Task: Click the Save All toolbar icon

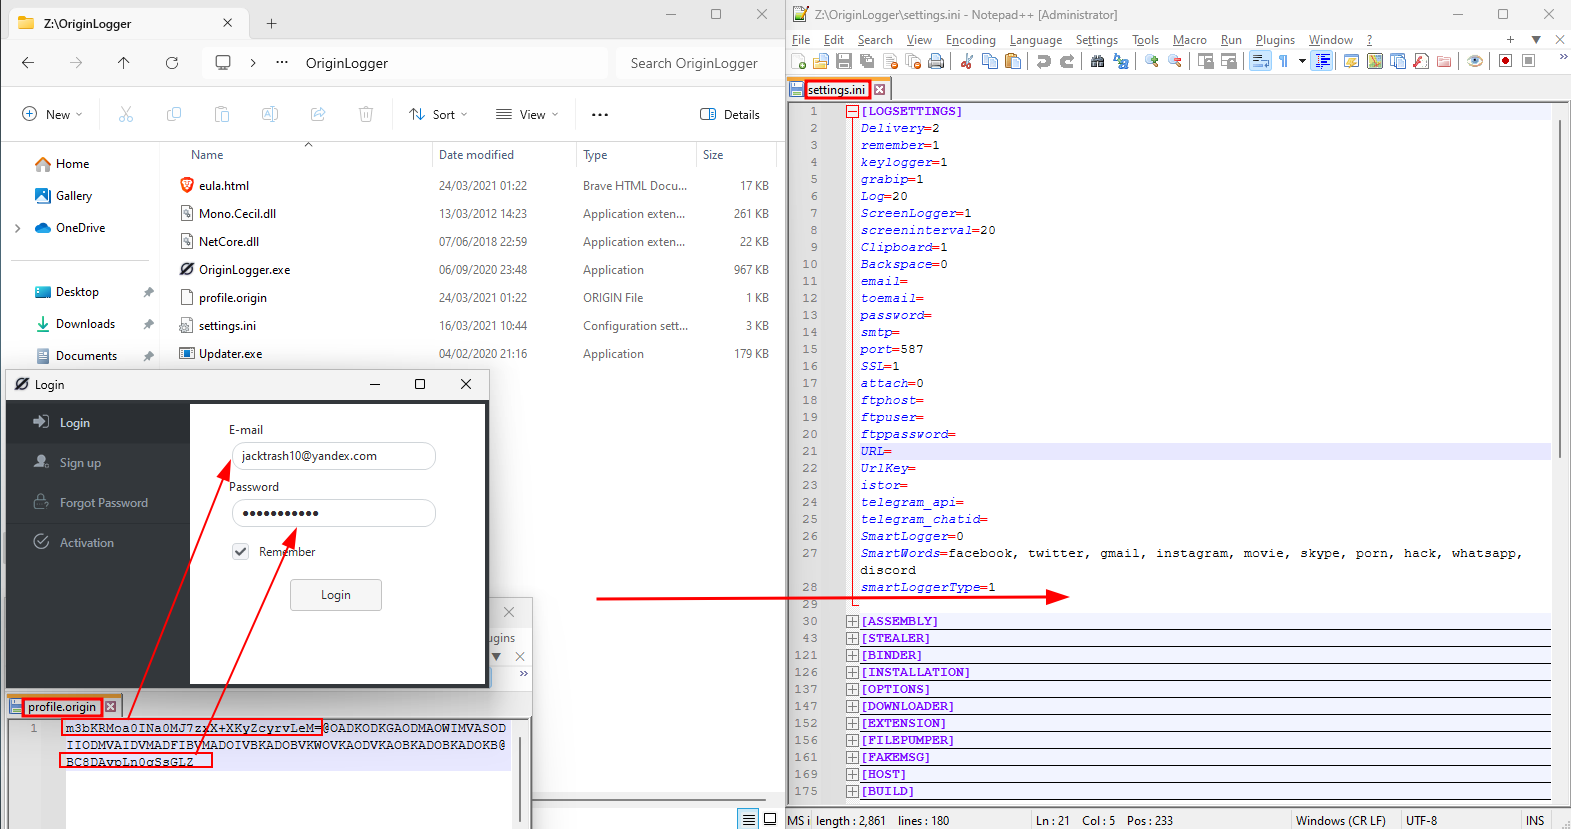Action: coord(867,61)
